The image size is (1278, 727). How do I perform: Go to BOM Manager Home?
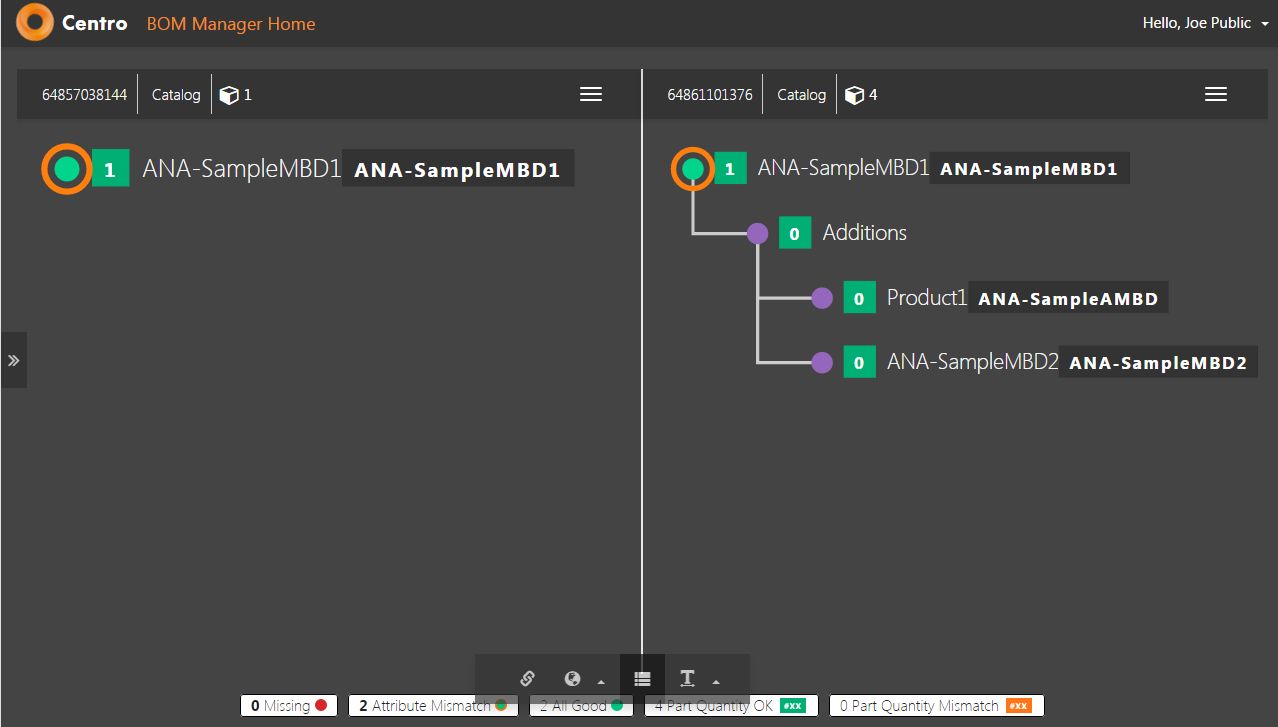point(231,23)
